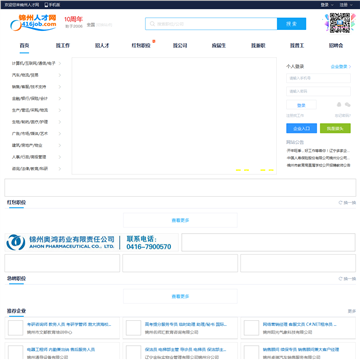Click the magnifier icon in search box
The height and width of the screenshot is (360, 360).
coord(152,24)
